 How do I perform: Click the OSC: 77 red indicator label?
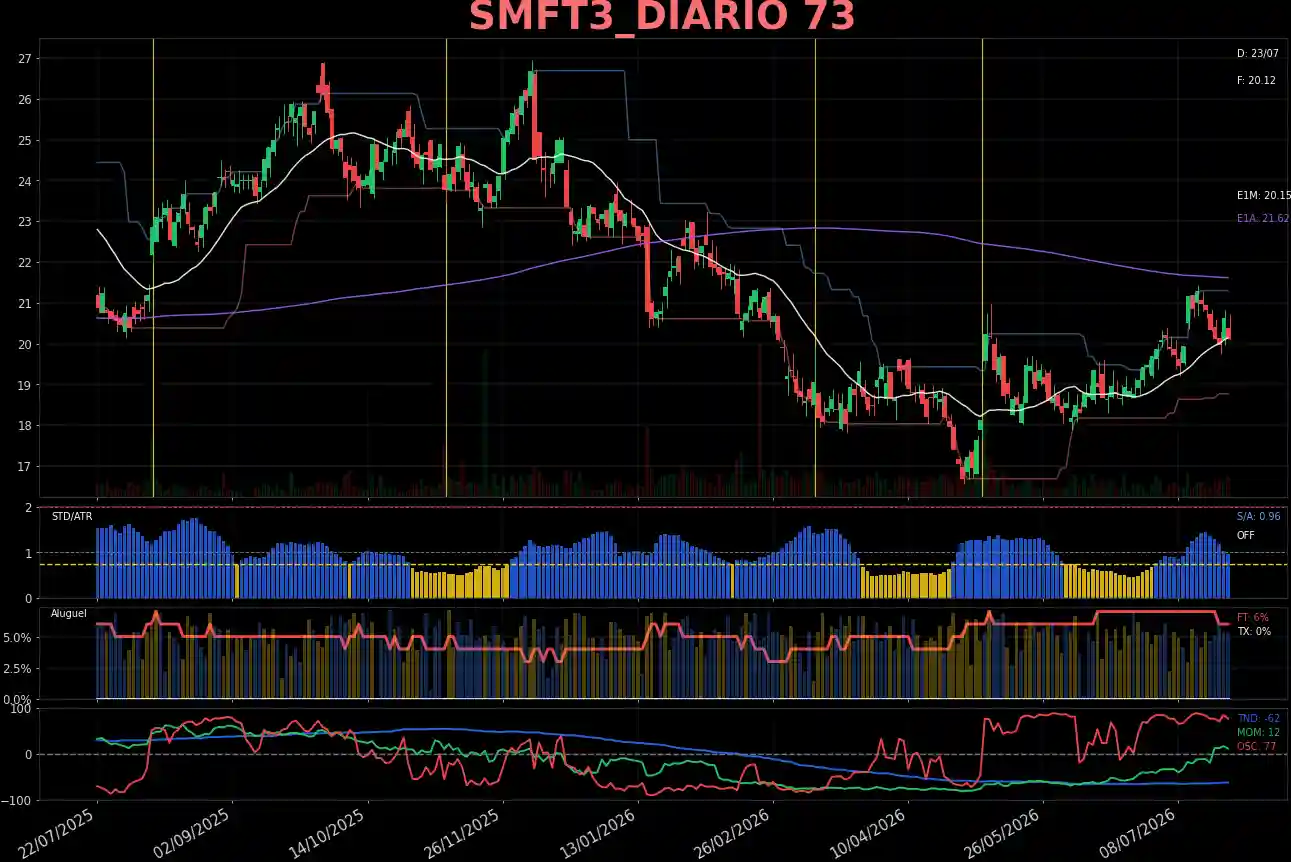[x=1257, y=746]
